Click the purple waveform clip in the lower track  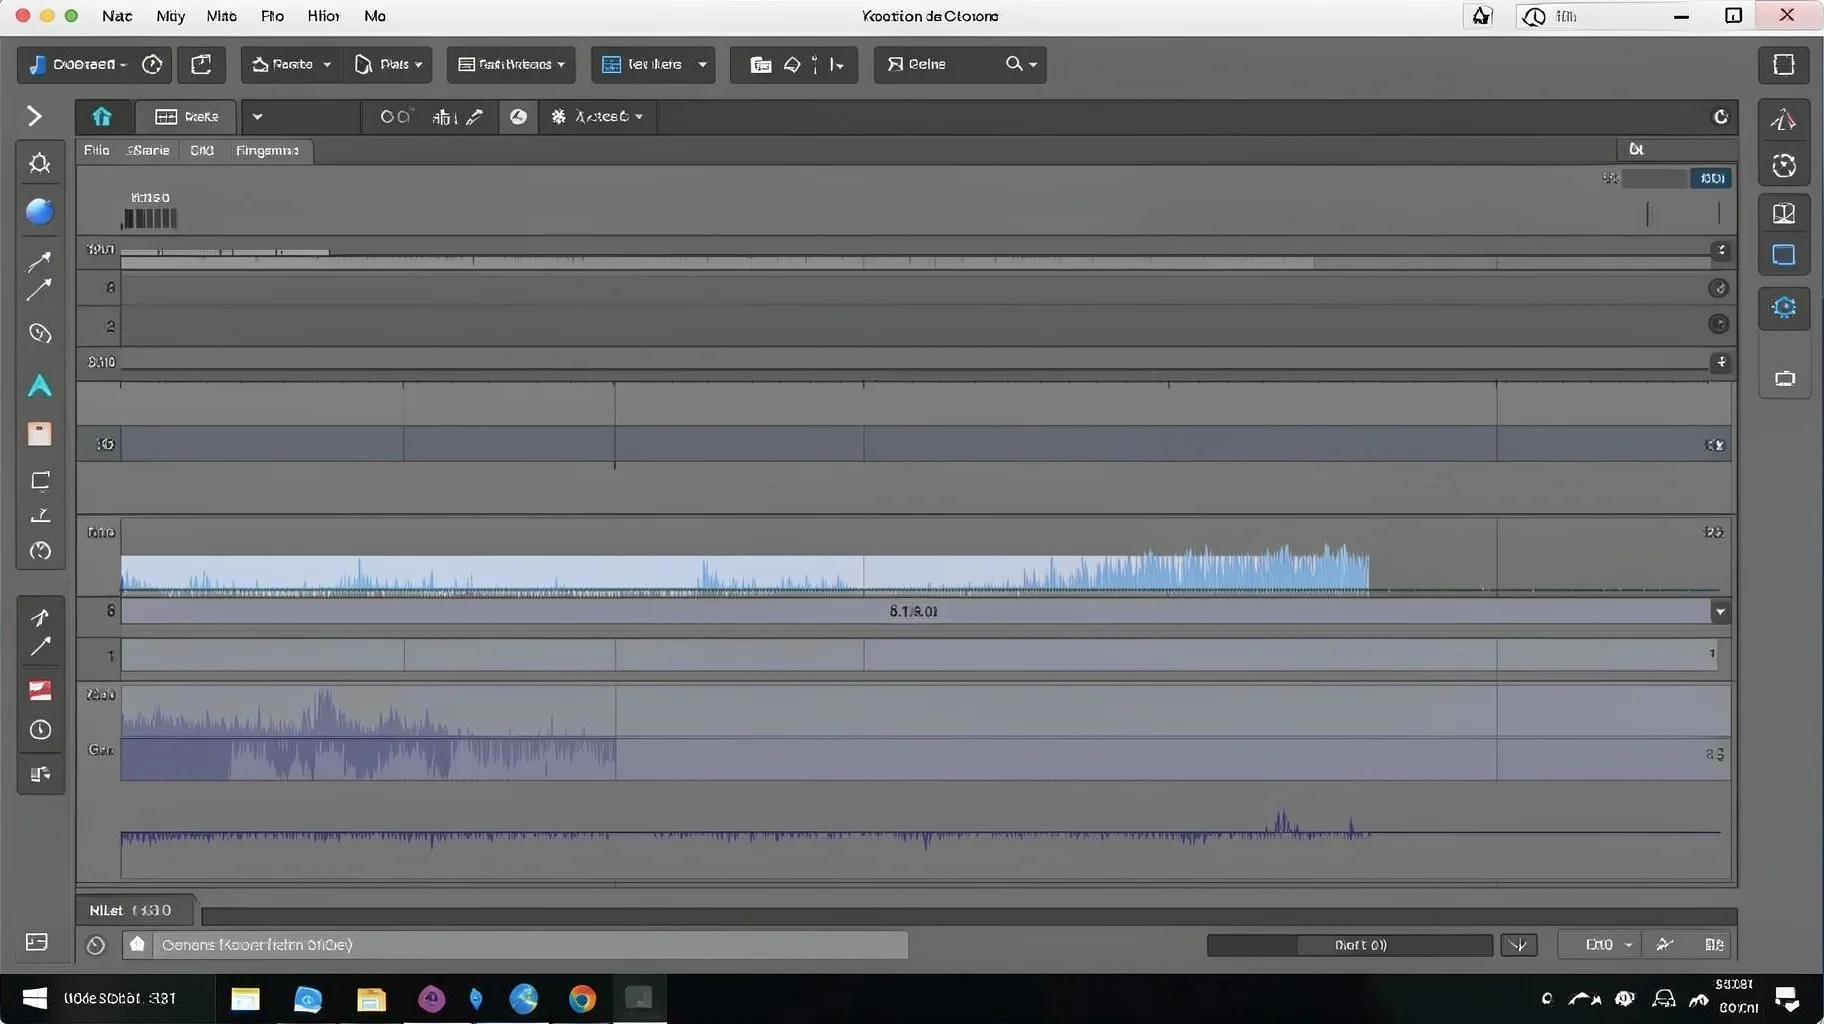click(x=368, y=733)
